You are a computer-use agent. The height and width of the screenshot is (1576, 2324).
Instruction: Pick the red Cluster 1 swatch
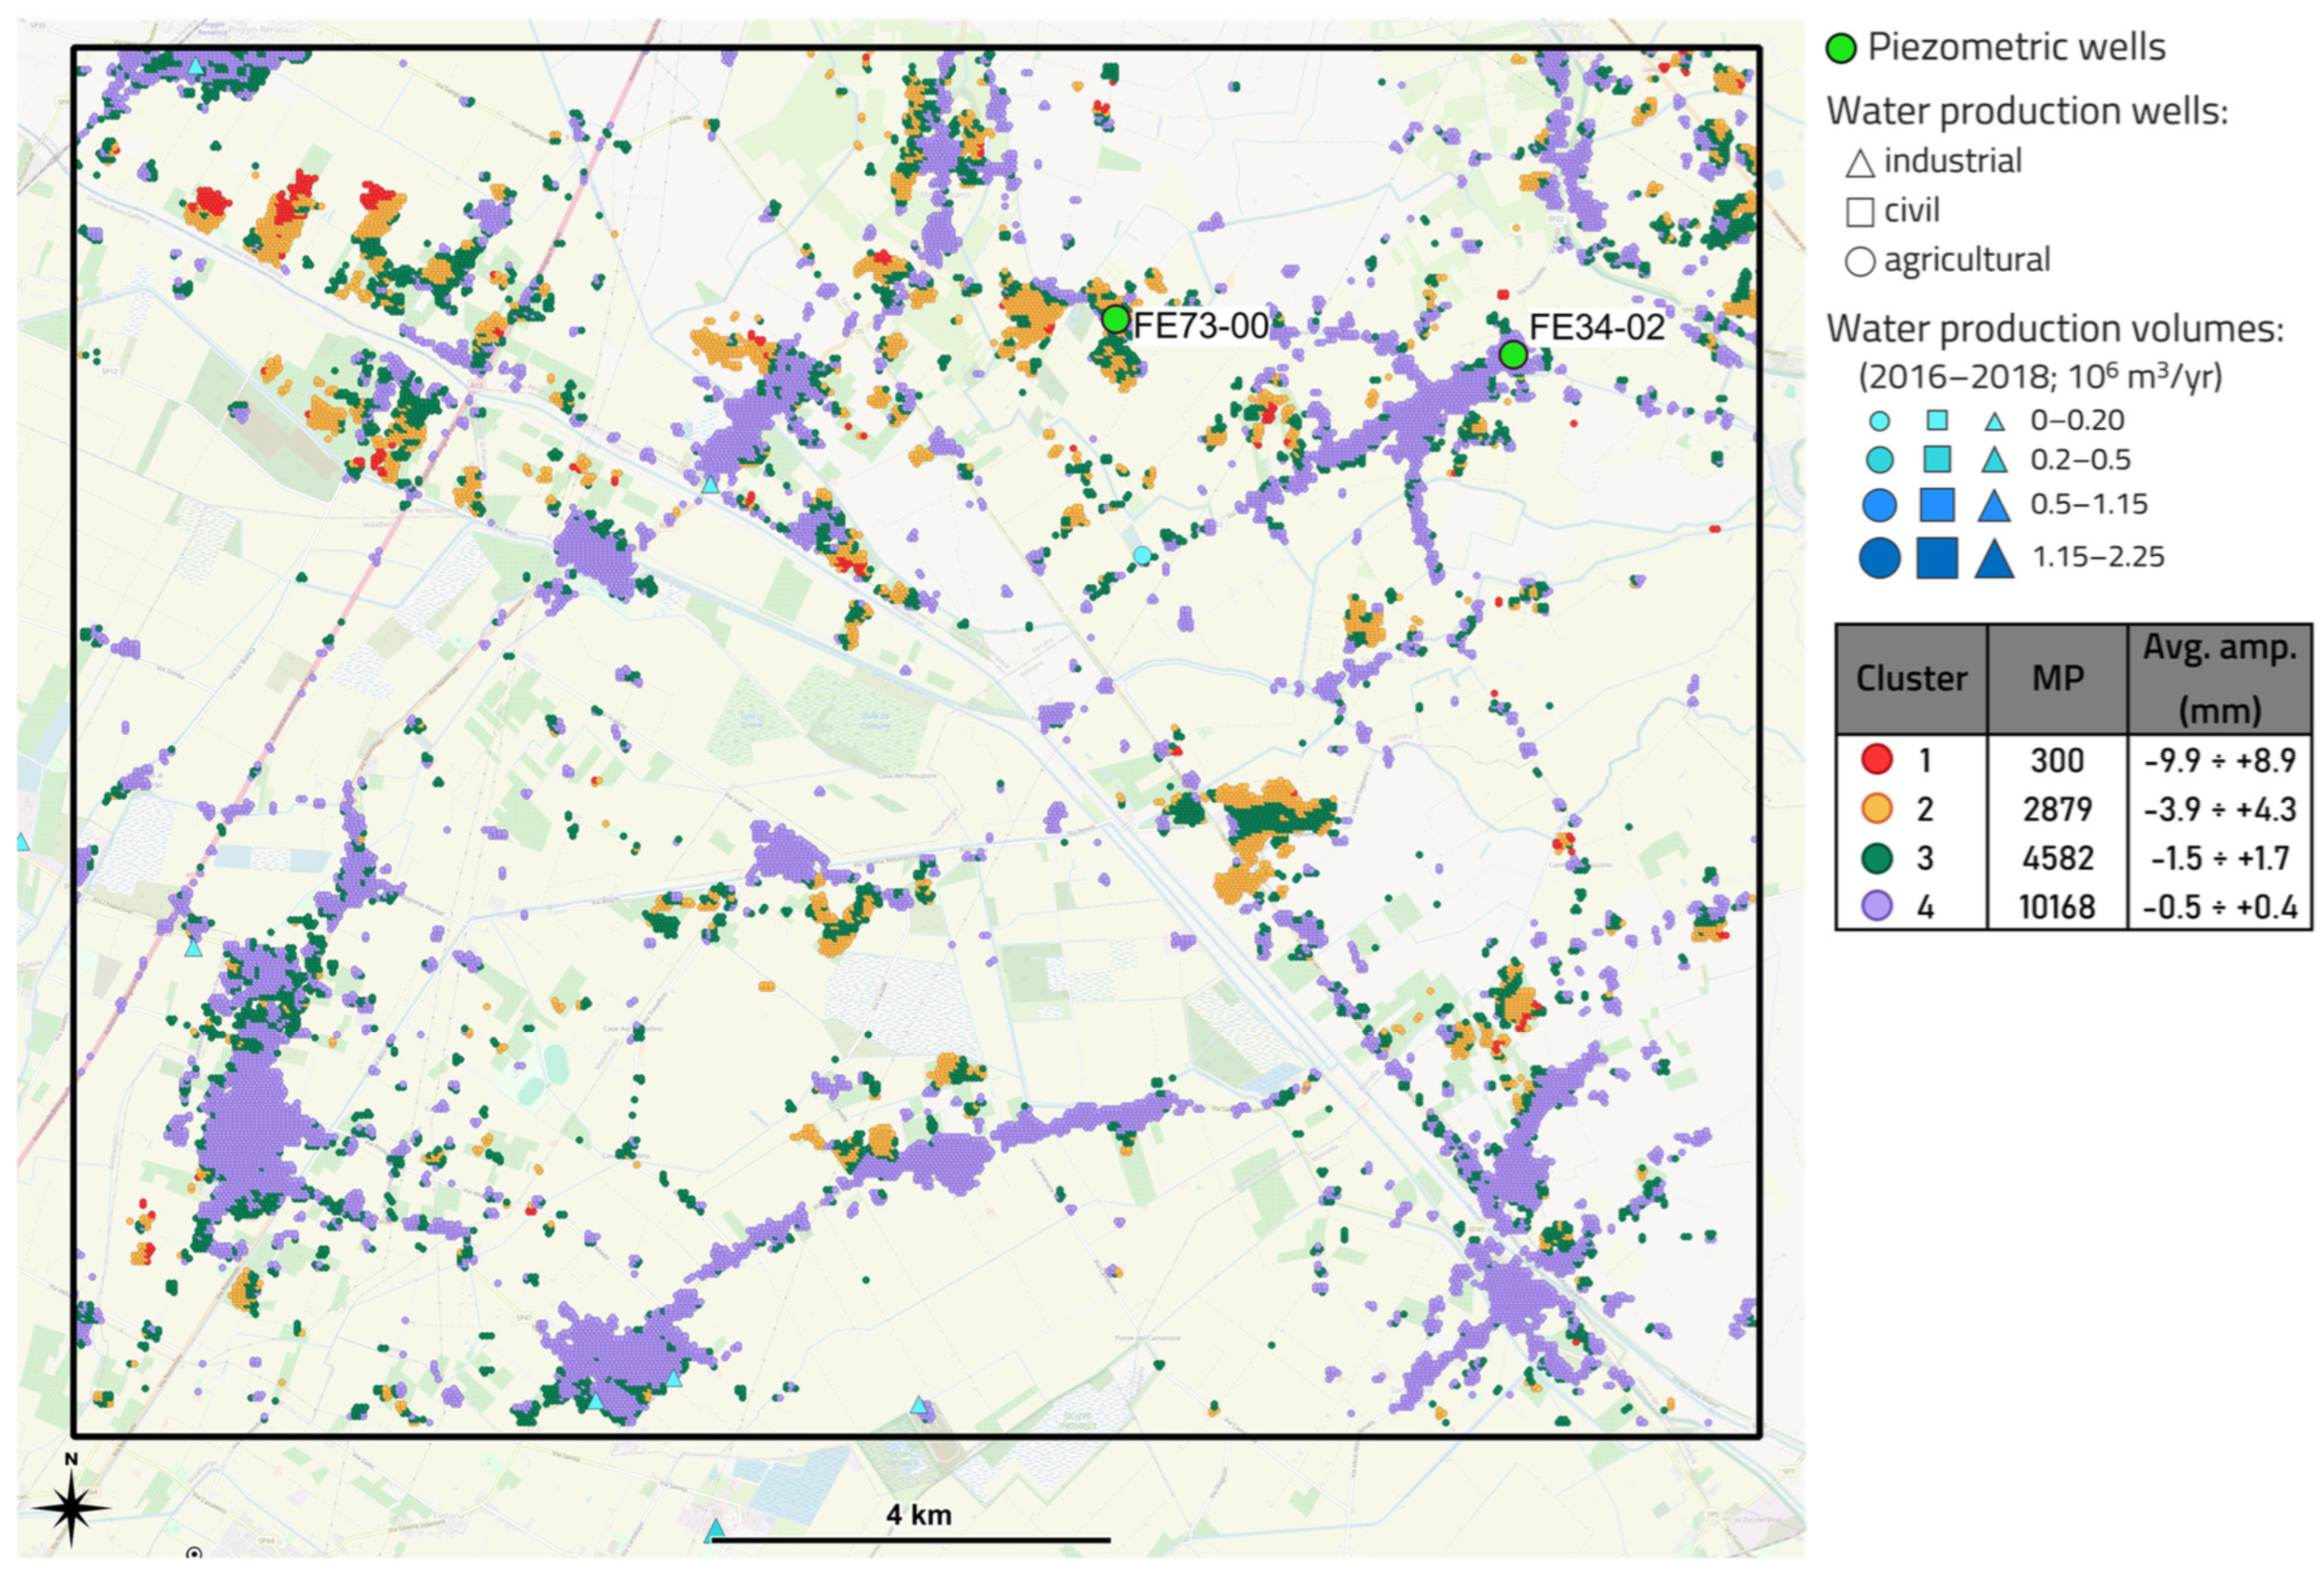pyautogui.click(x=1877, y=759)
